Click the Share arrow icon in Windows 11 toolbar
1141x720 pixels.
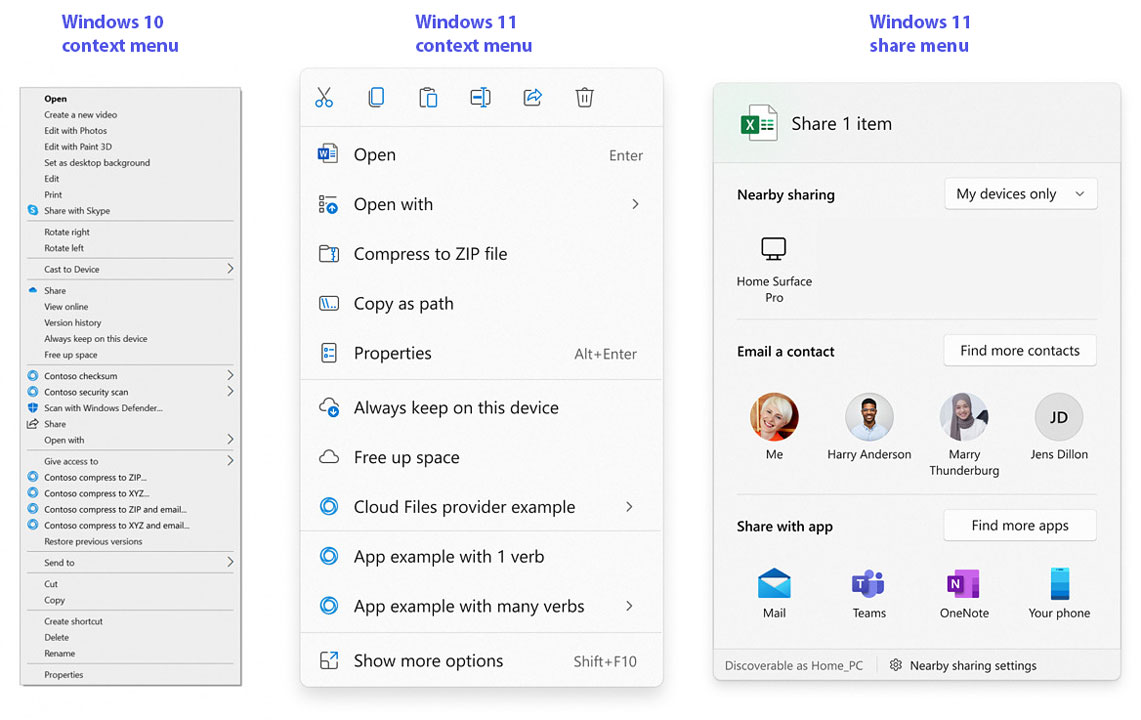pos(533,98)
